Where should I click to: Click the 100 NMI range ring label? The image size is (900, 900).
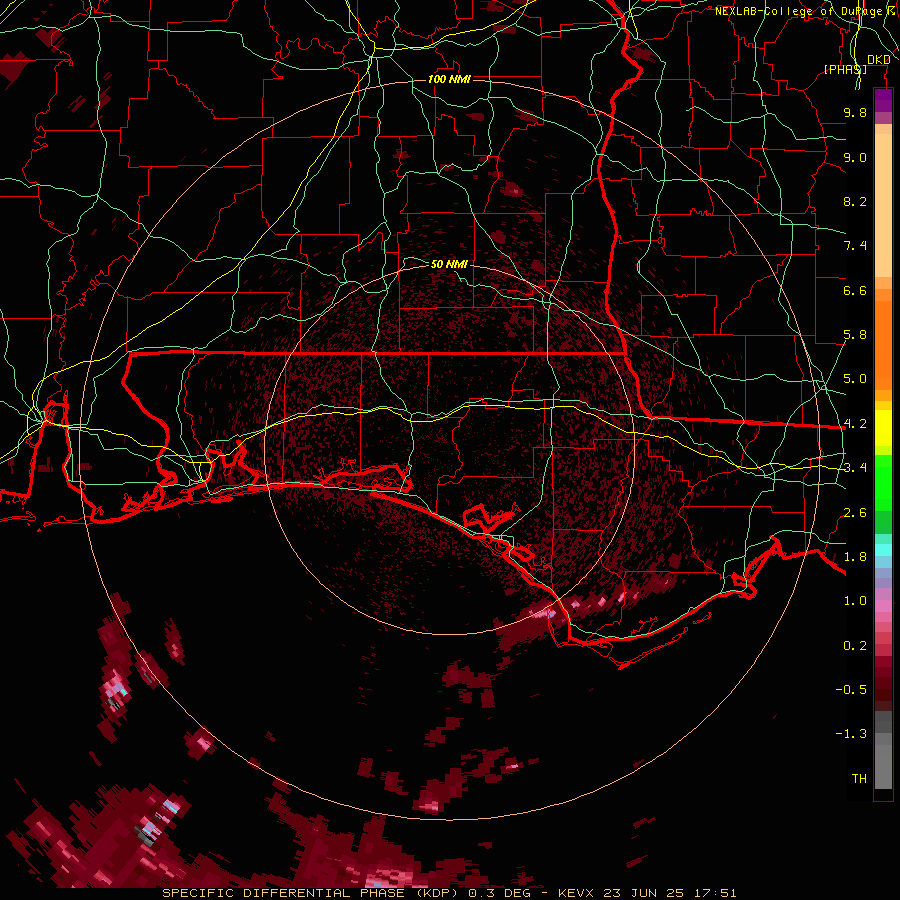coord(449,79)
